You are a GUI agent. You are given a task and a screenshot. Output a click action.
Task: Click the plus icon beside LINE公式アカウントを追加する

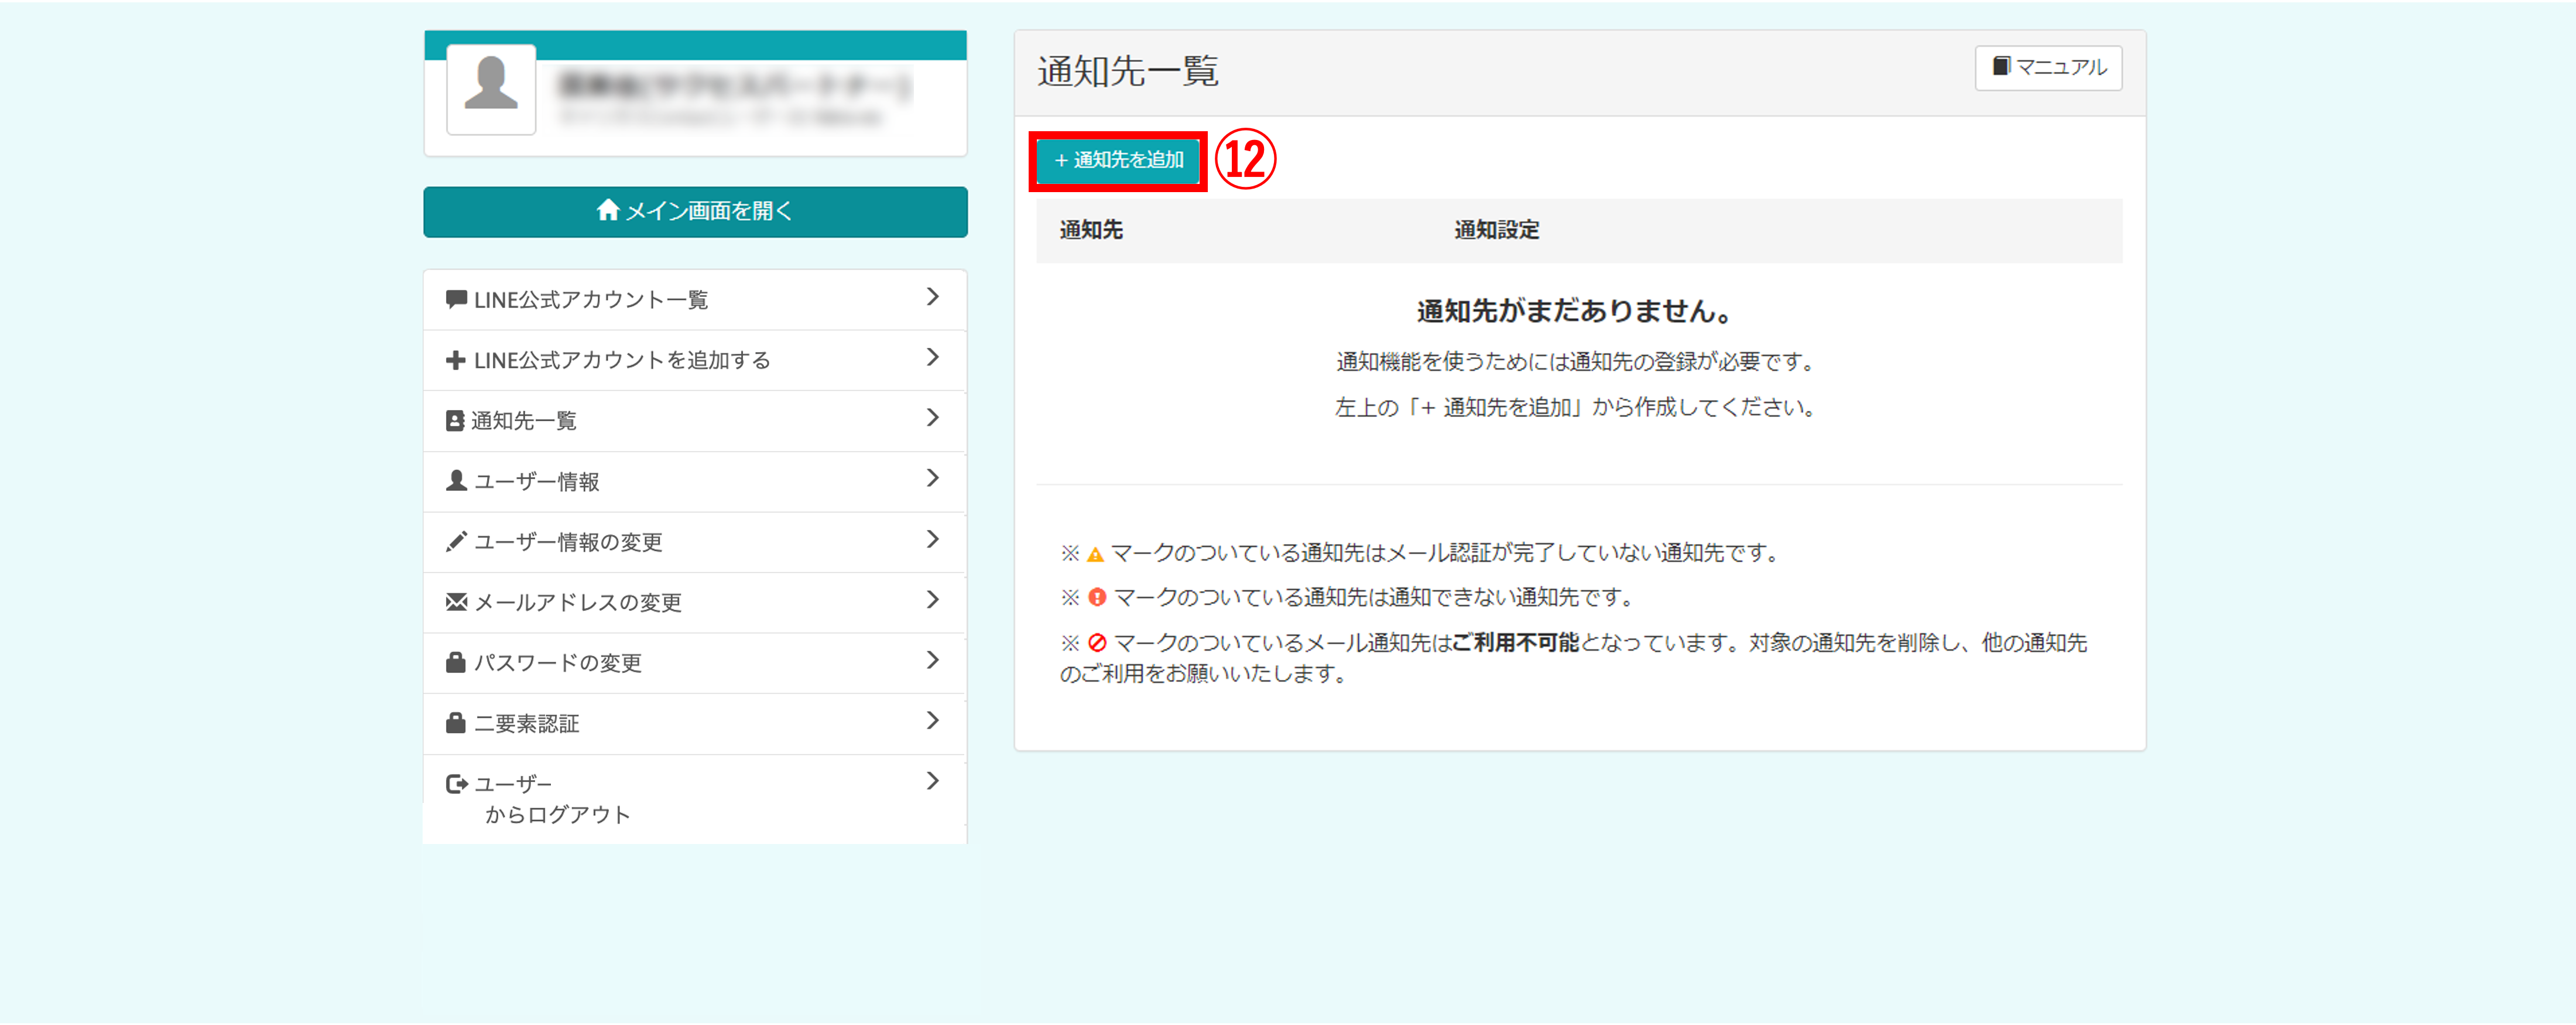point(456,360)
